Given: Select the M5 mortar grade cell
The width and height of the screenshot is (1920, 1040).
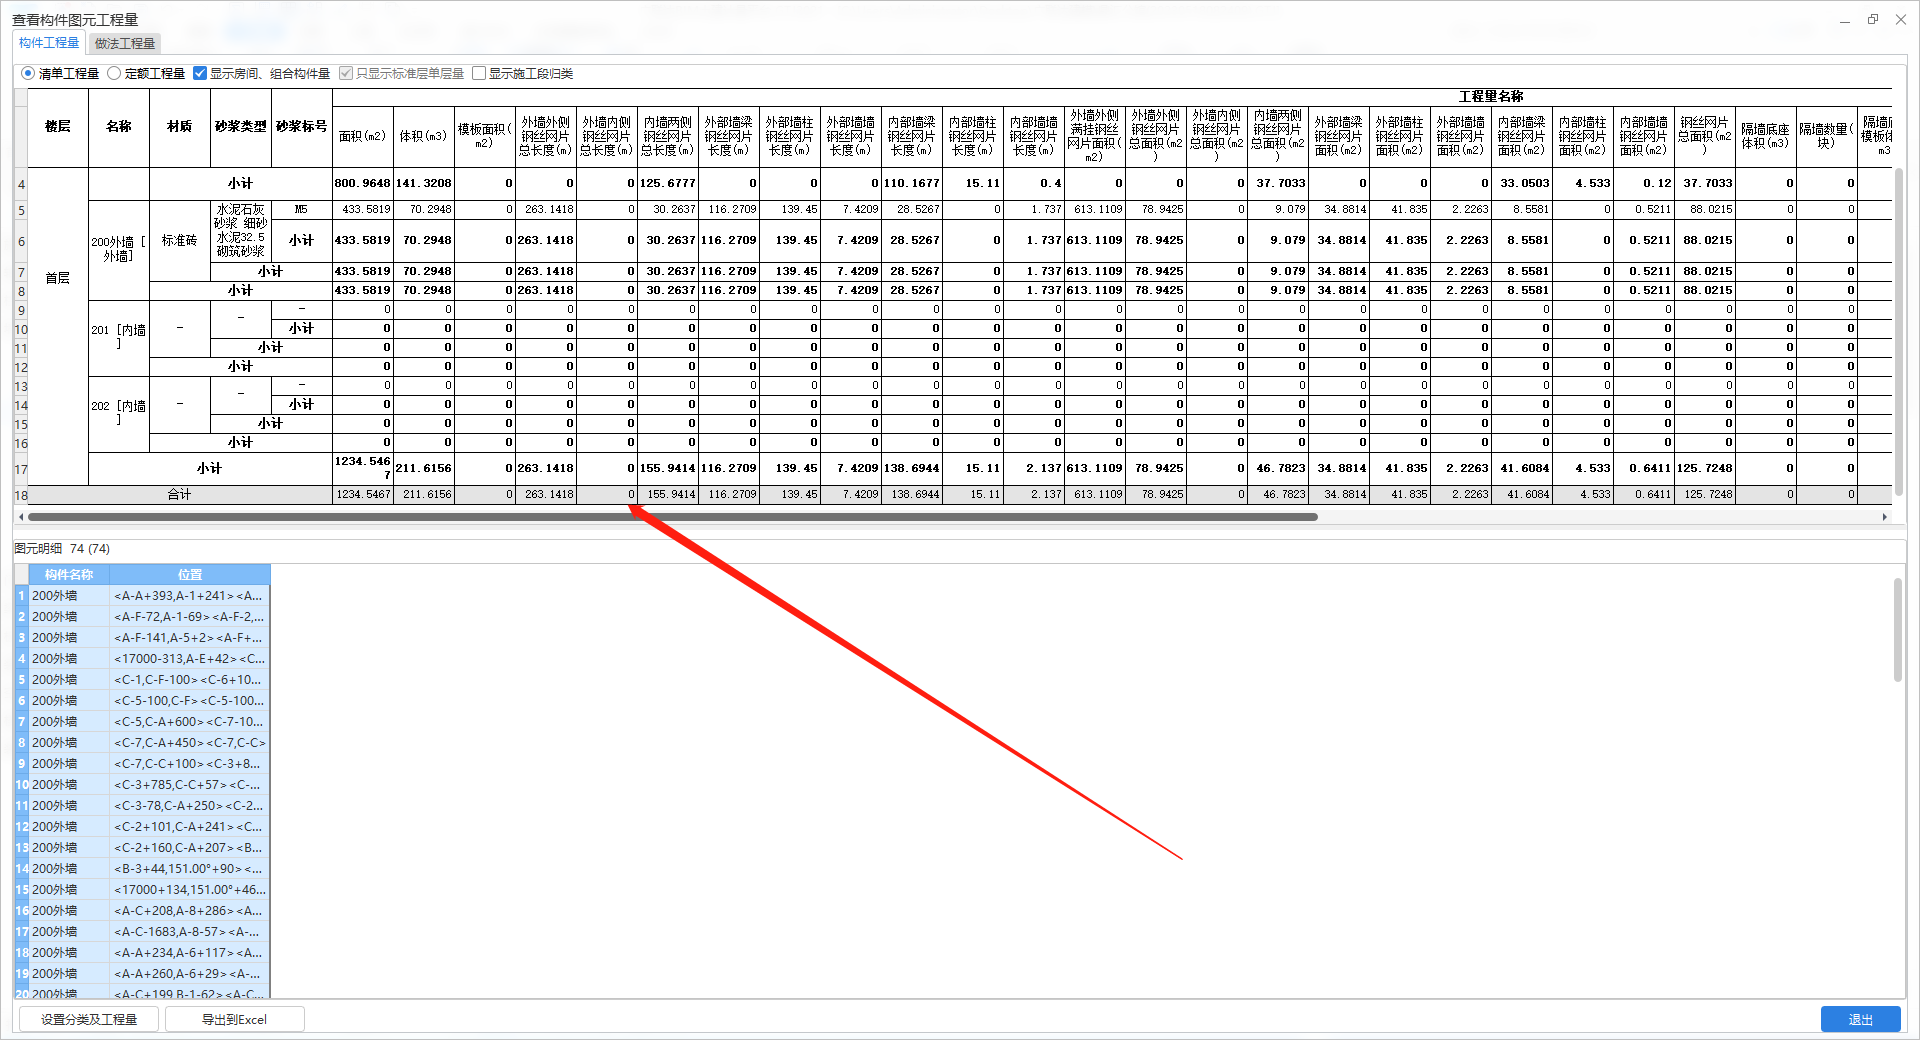Looking at the screenshot, I should pos(301,210).
